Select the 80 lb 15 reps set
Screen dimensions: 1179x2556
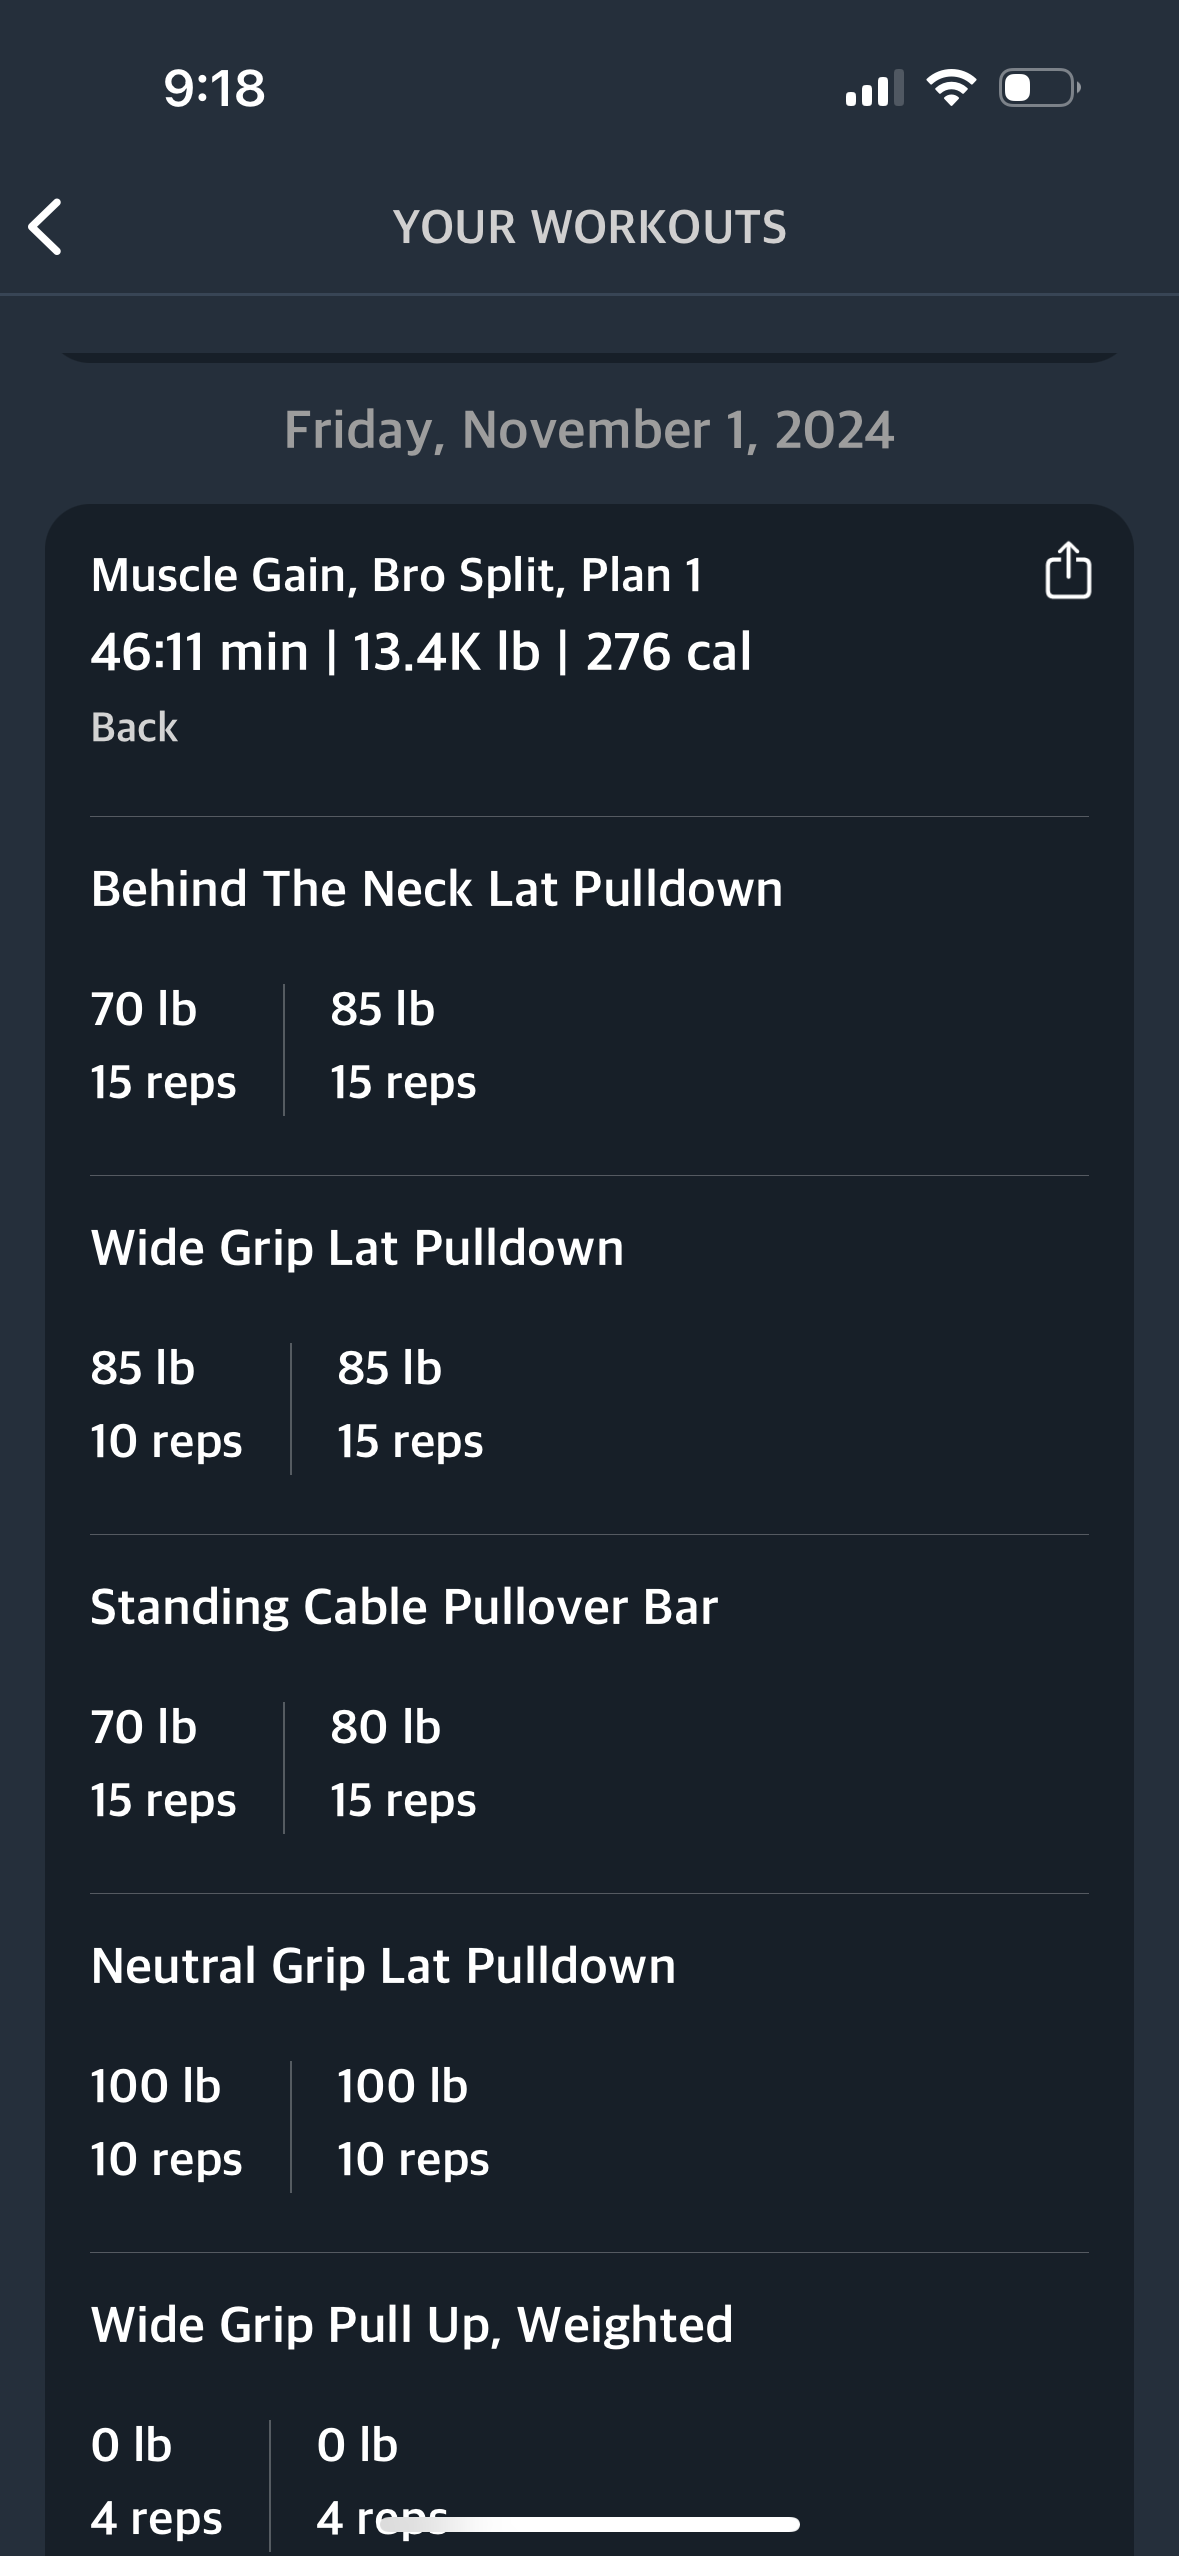[x=404, y=1764]
